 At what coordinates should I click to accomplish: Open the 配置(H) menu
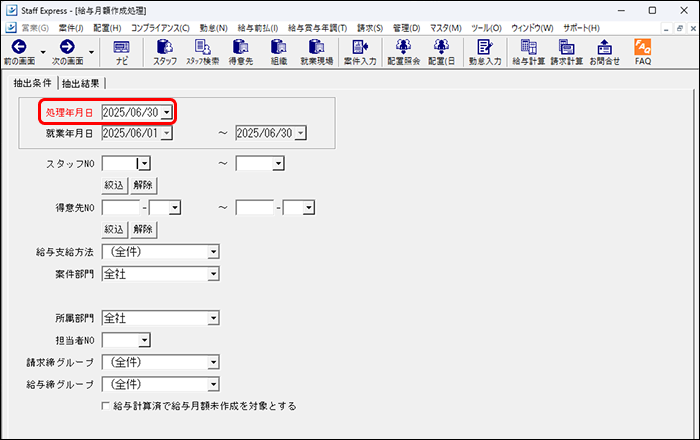point(107,28)
